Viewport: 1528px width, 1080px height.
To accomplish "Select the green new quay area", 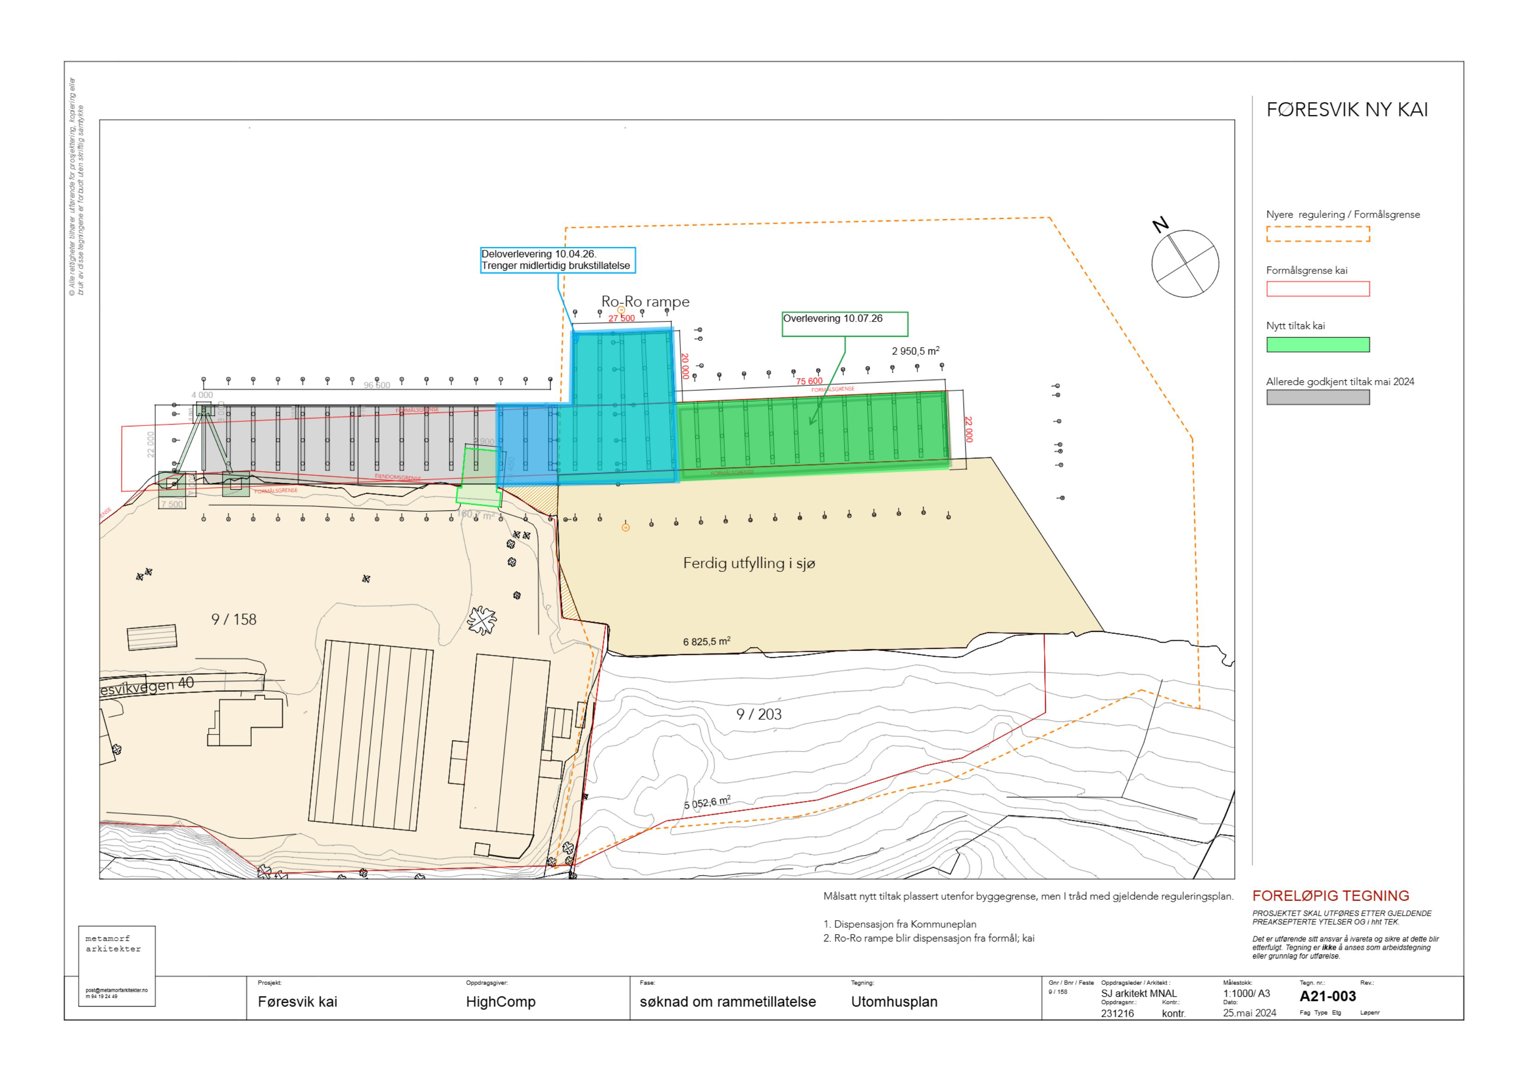I will [812, 433].
